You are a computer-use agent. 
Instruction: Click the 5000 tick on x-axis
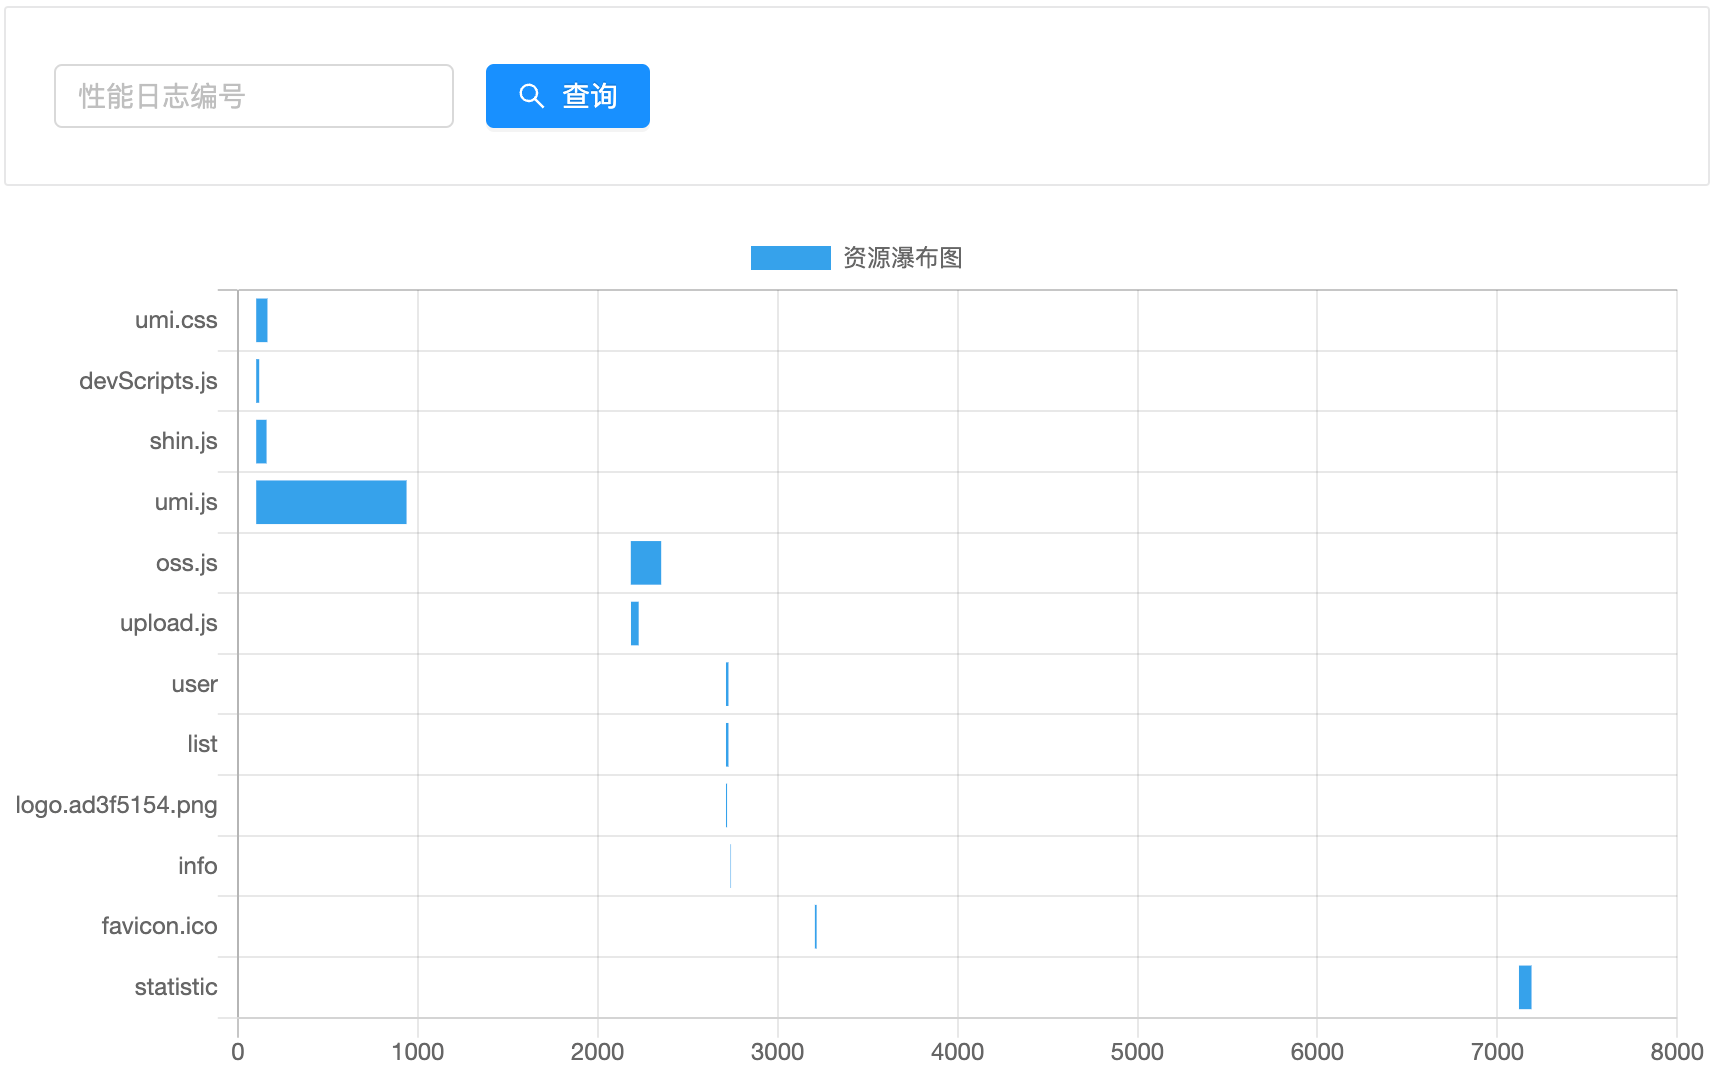tap(1138, 1052)
